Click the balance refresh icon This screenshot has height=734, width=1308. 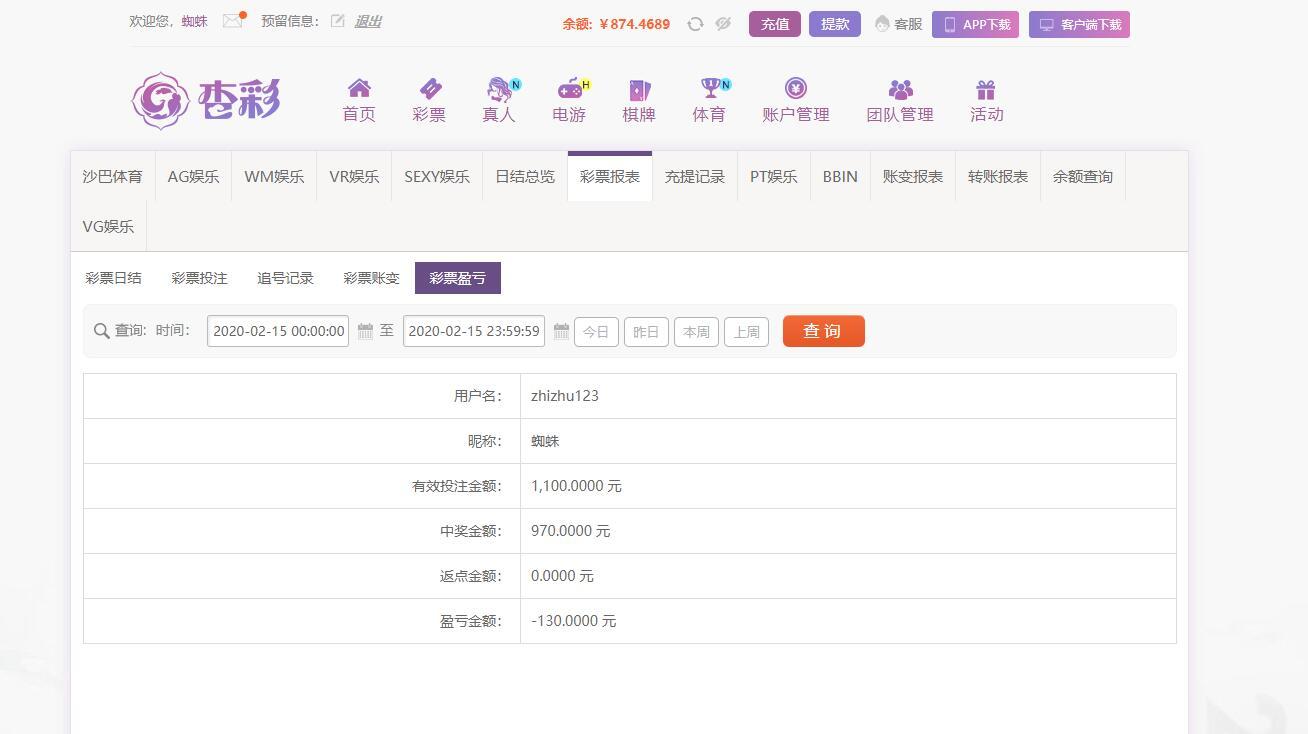pos(695,24)
